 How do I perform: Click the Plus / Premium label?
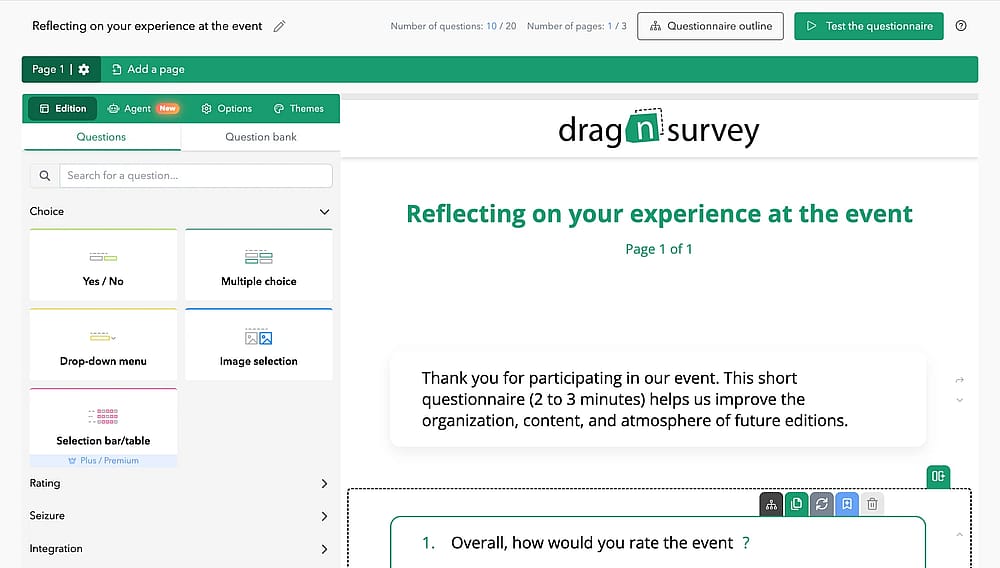point(103,460)
